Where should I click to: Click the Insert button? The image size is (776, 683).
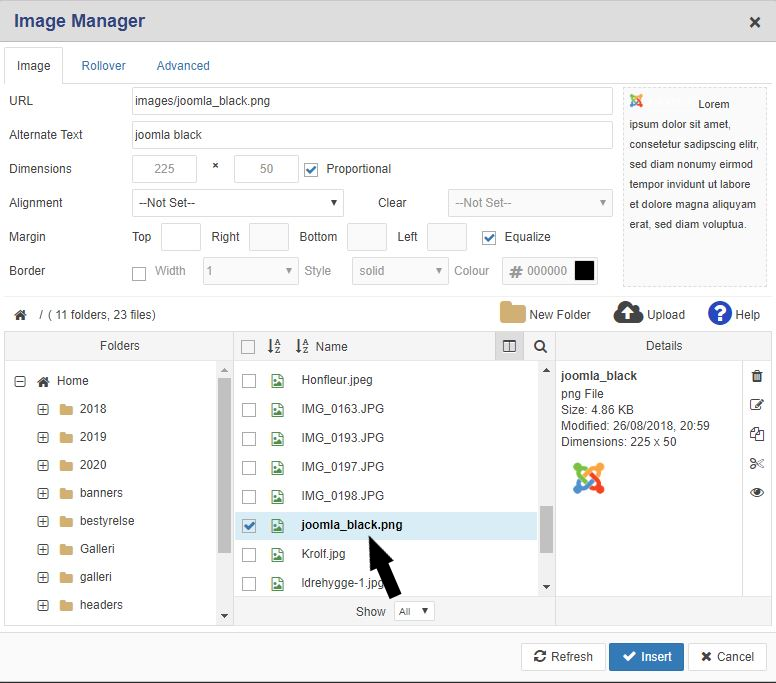(x=646, y=657)
